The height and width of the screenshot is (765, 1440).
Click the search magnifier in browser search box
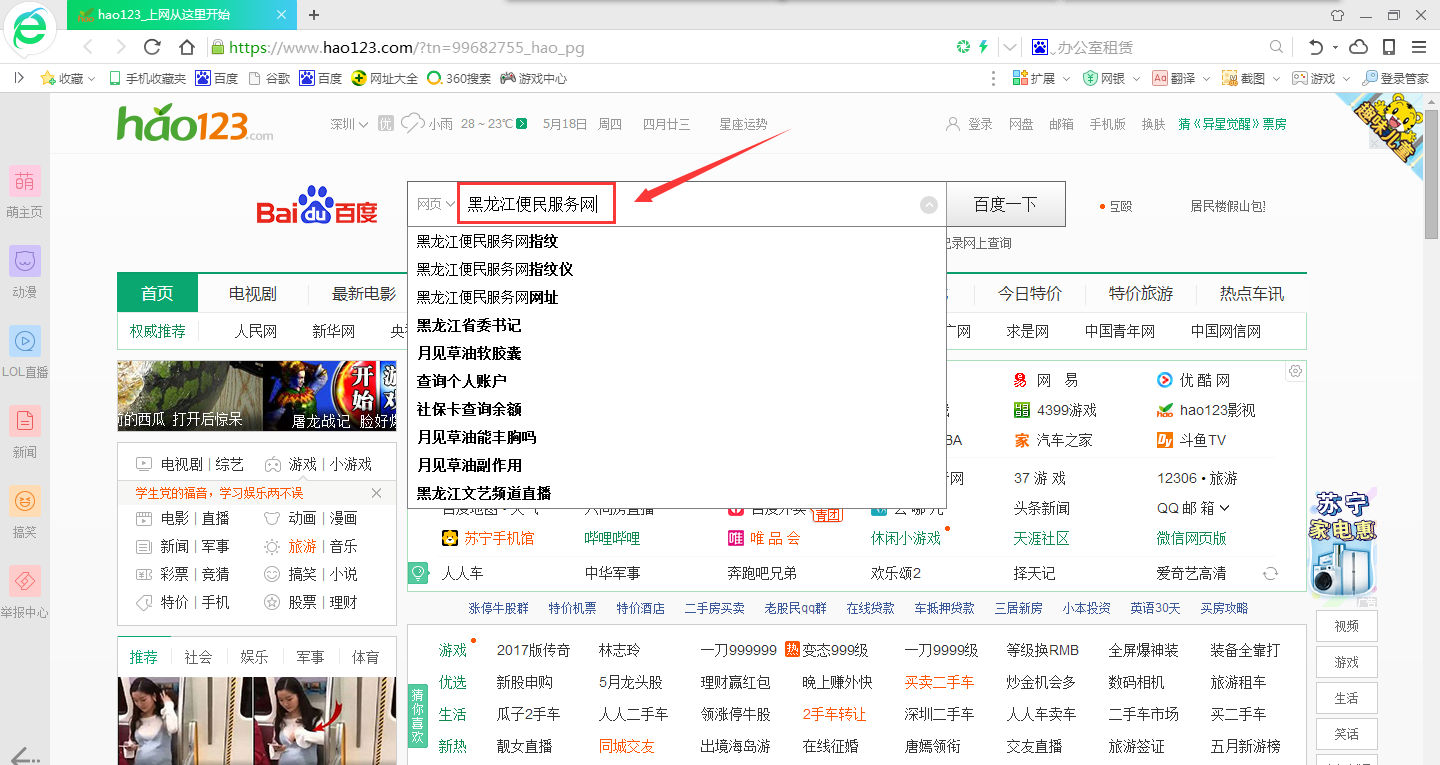(x=1277, y=47)
